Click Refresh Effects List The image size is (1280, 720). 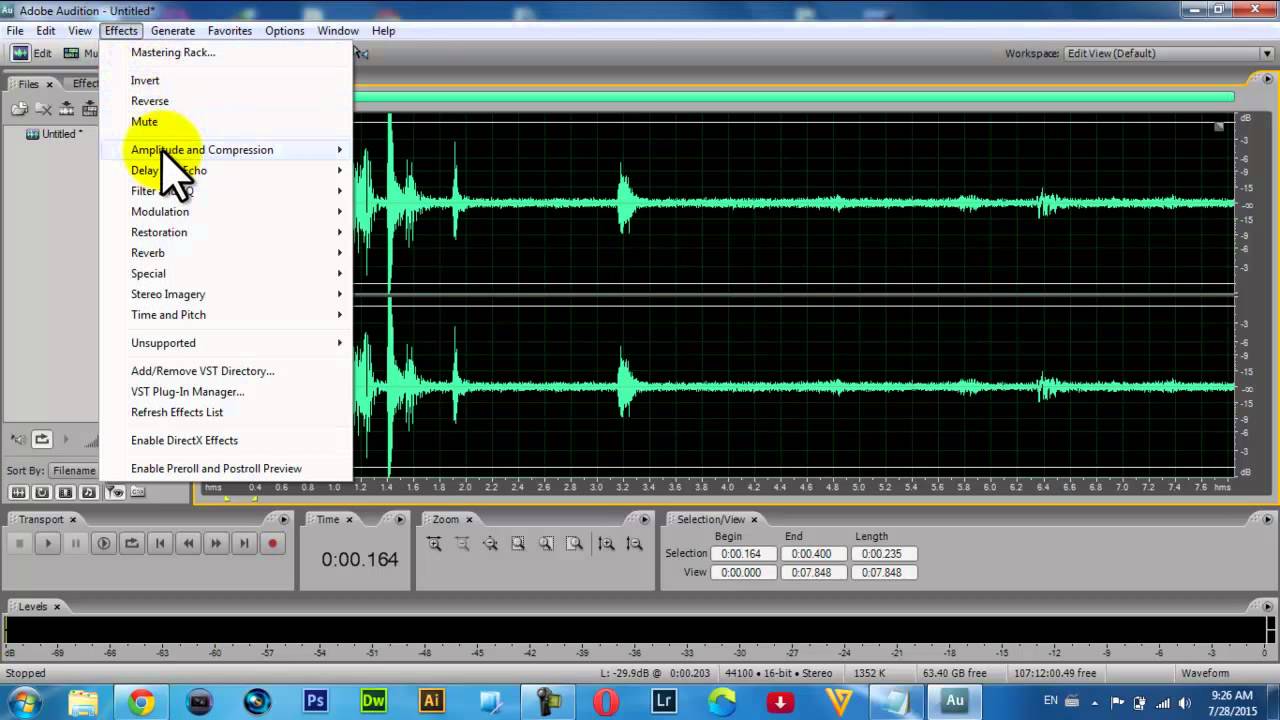[177, 412]
